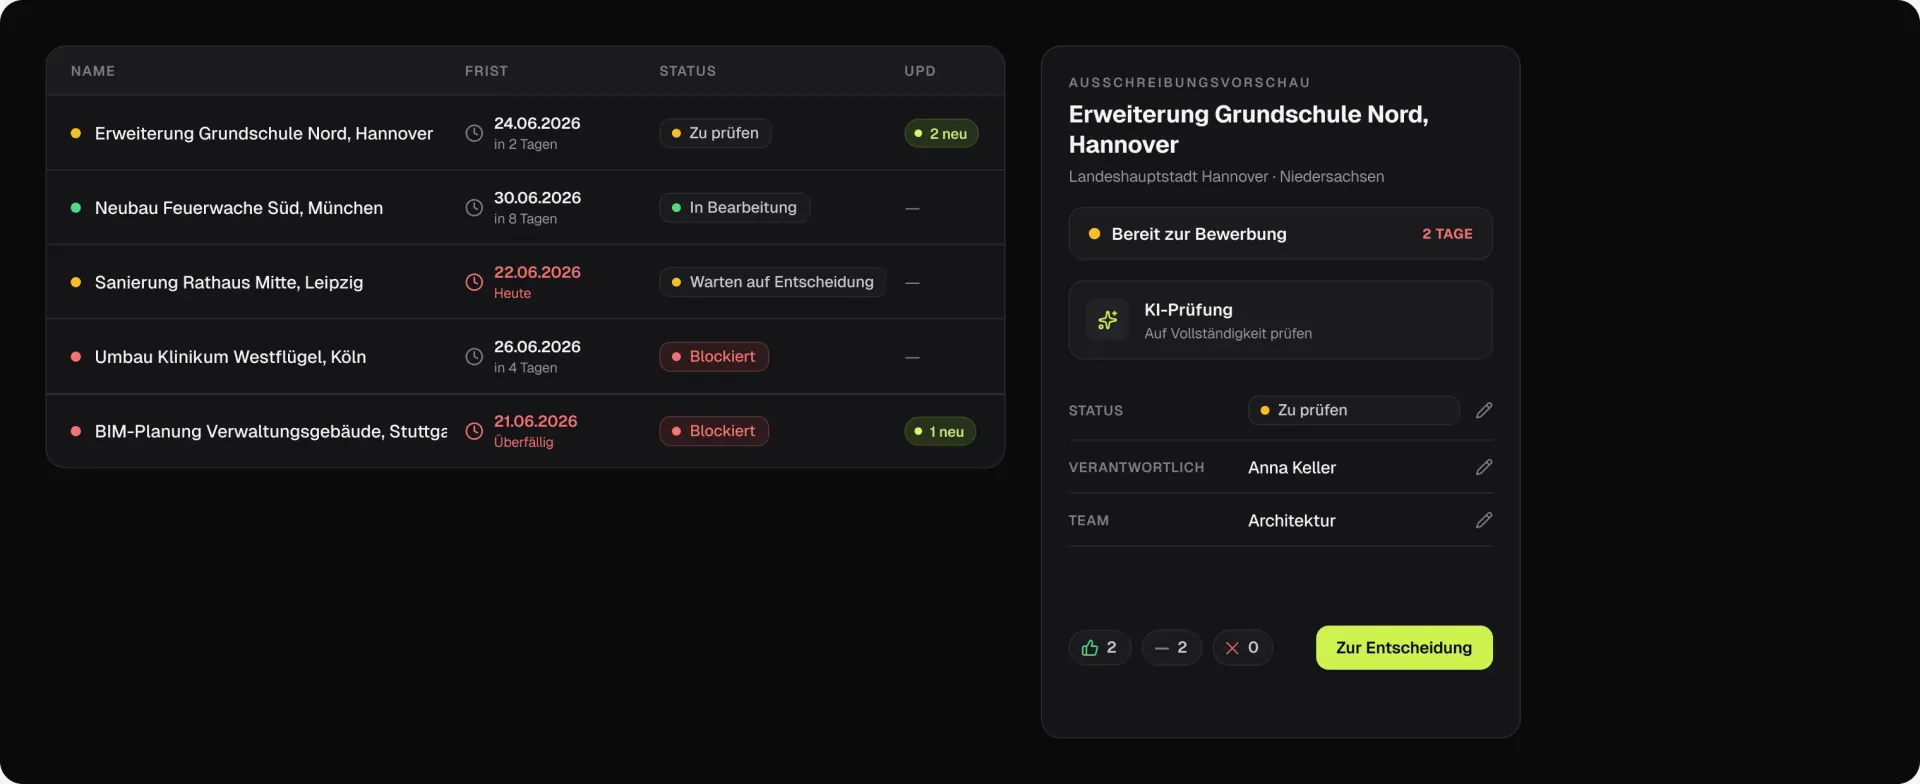Click the team value Architektur
The image size is (1920, 784).
[x=1292, y=520]
